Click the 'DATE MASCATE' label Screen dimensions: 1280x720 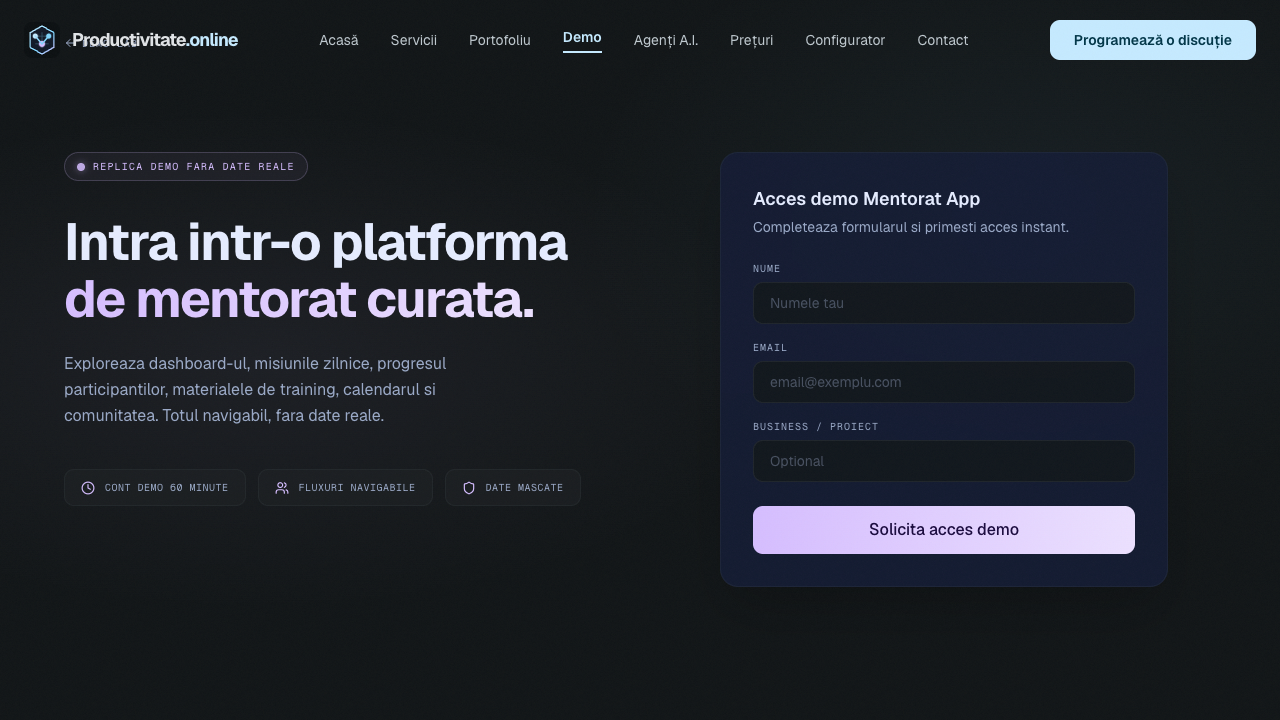click(524, 488)
